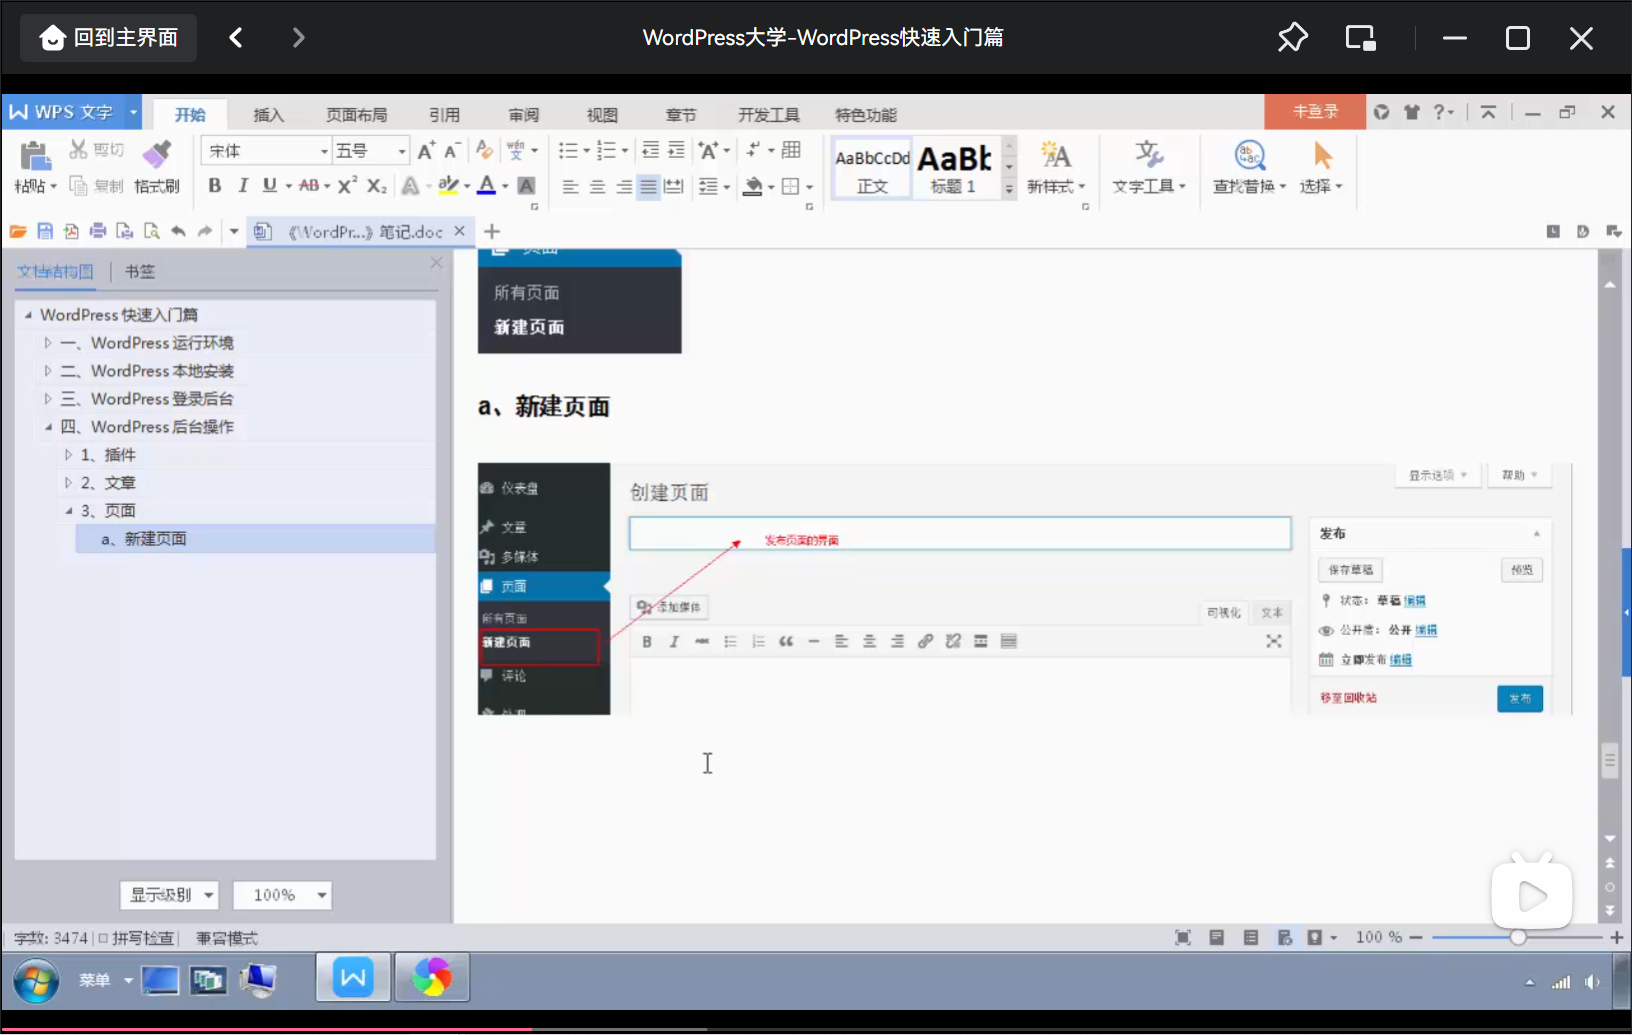Image resolution: width=1632 pixels, height=1035 pixels.
Task: Switch to the 页面布局 ribbon tab
Action: (356, 115)
